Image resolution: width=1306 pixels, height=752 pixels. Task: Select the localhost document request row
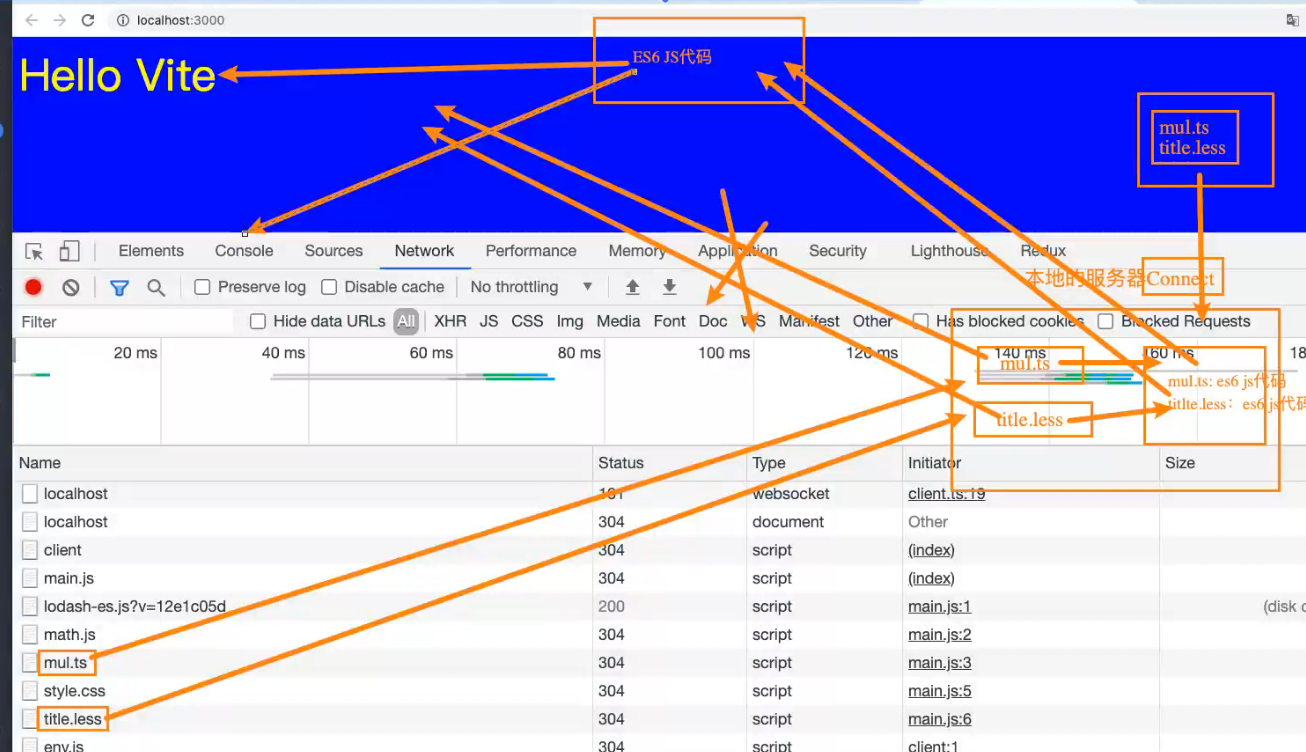[659, 522]
